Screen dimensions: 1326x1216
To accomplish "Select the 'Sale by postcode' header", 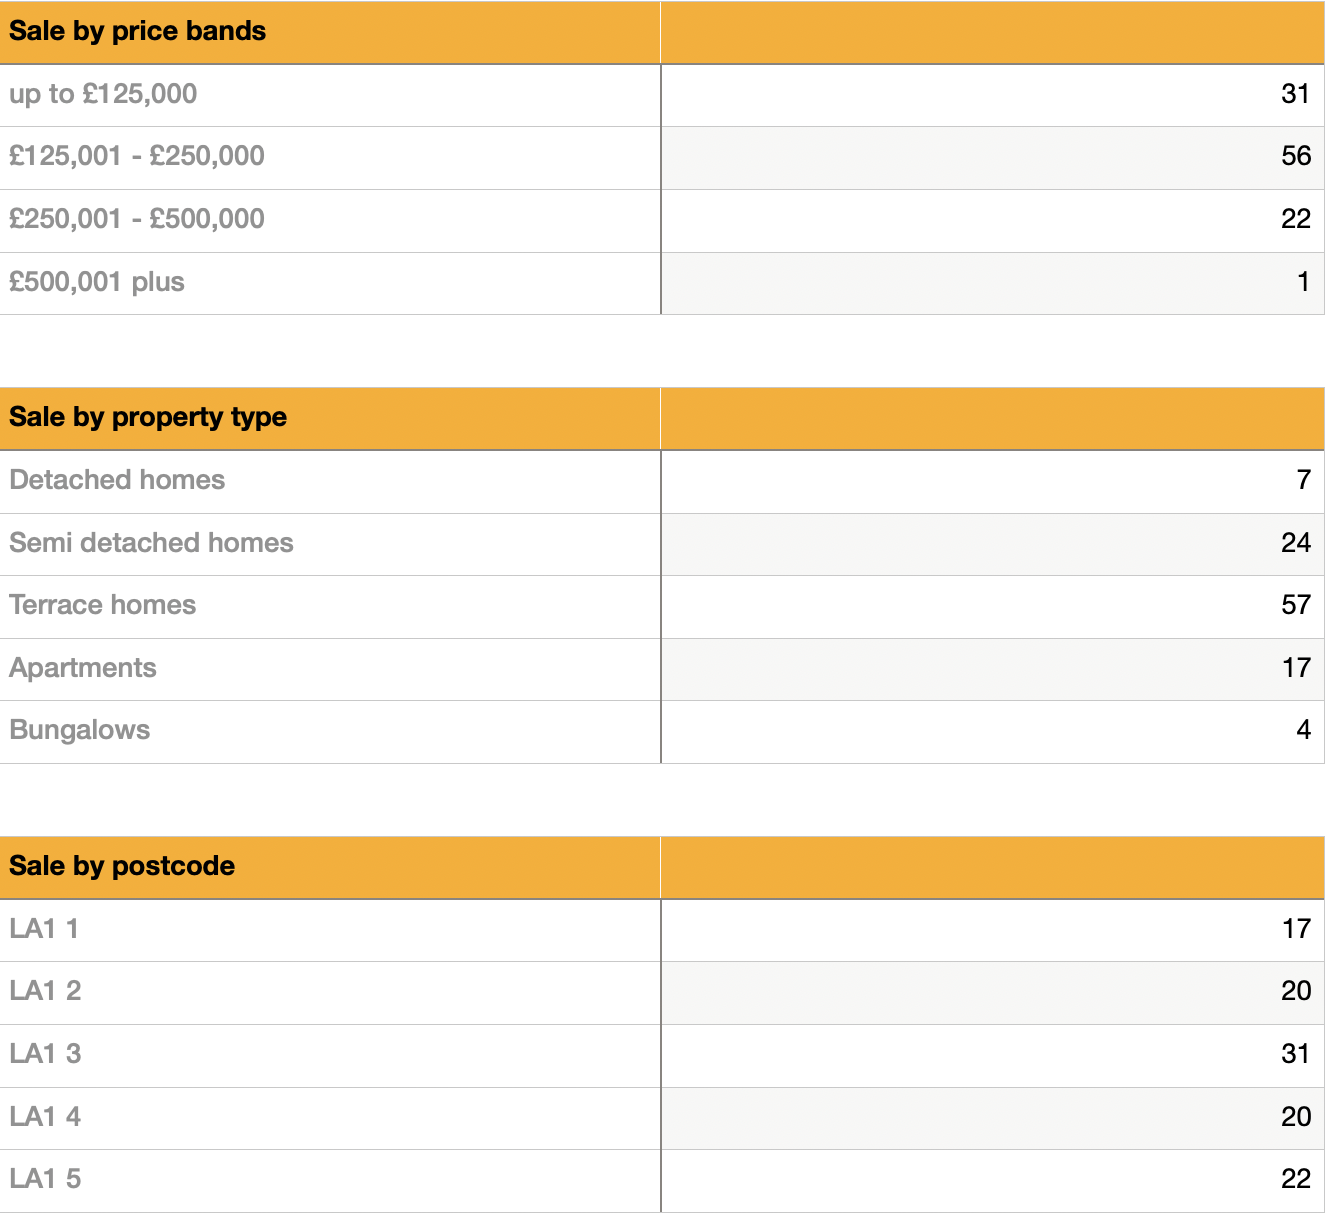I will coord(122,866).
